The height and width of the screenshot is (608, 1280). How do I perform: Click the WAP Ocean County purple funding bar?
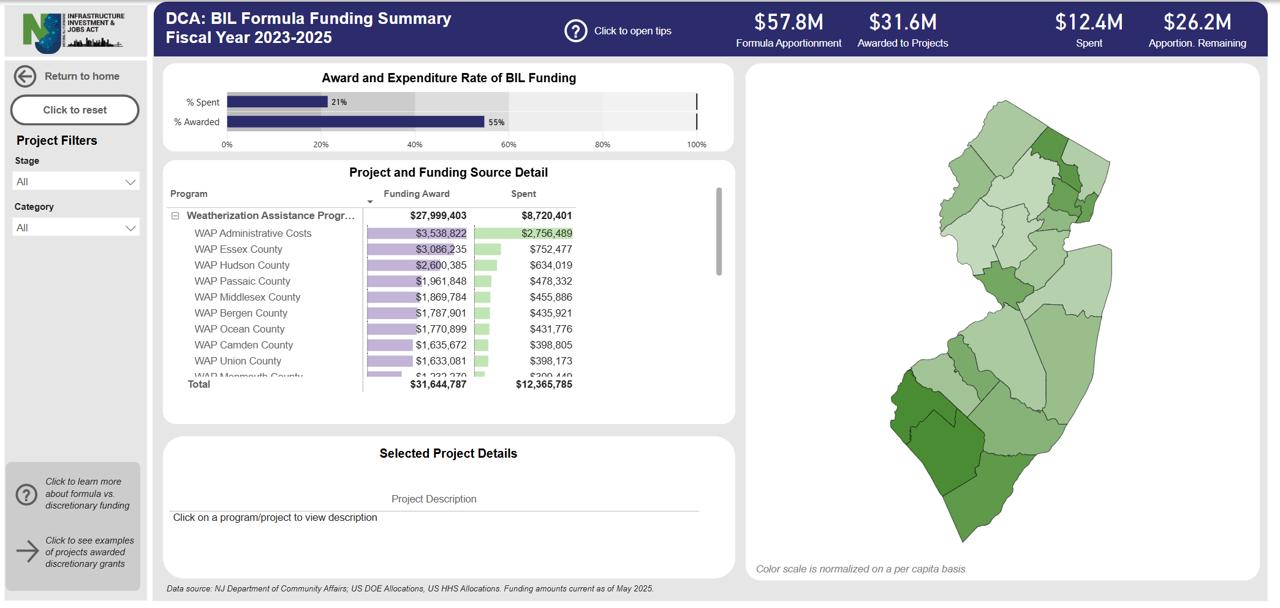[x=390, y=329]
